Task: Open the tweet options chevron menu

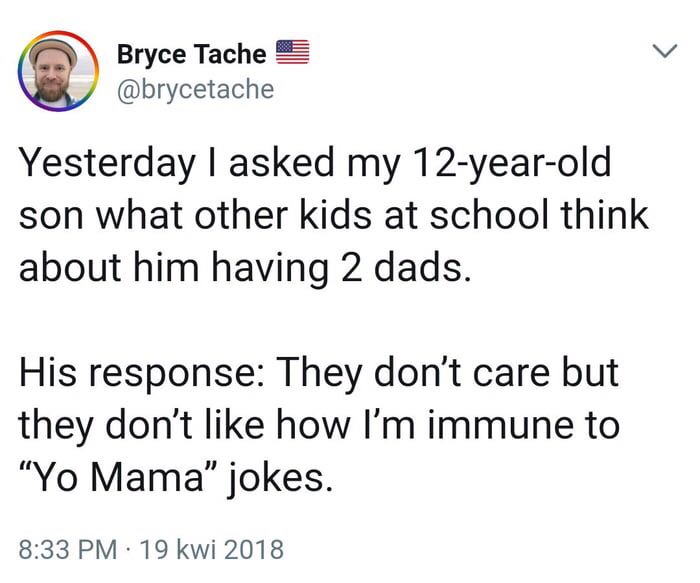Action: (x=665, y=50)
